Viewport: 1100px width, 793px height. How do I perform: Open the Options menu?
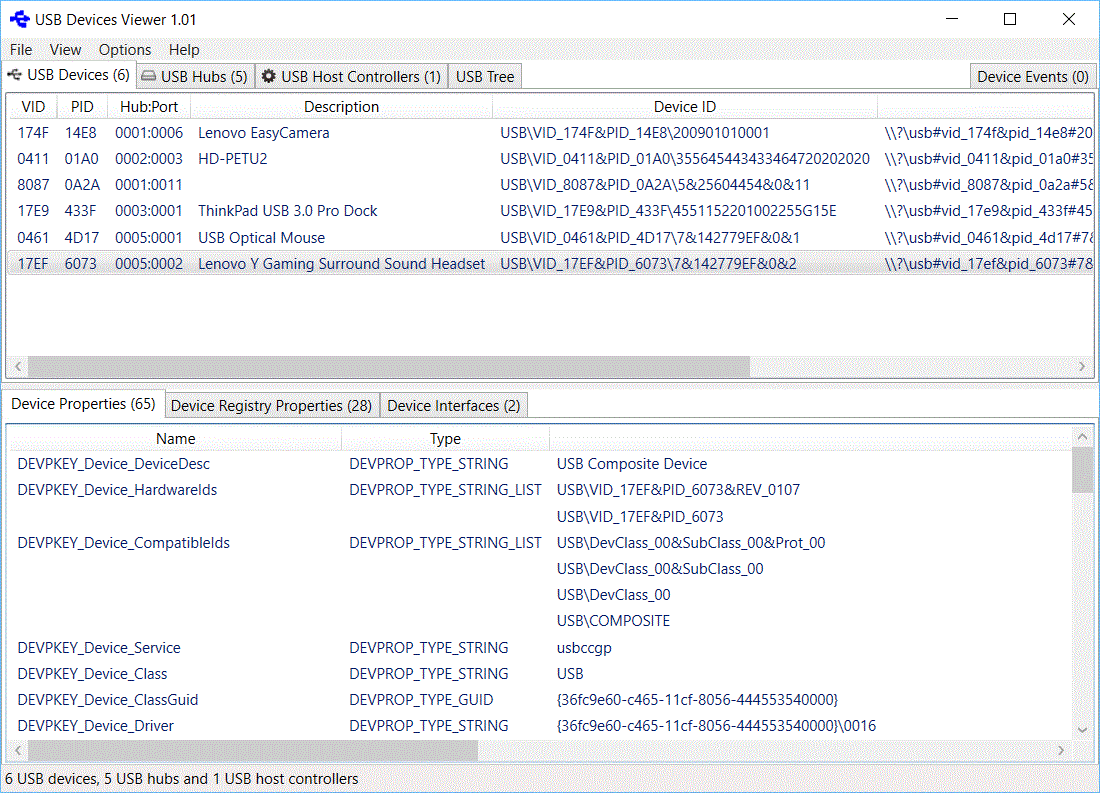click(x=124, y=49)
